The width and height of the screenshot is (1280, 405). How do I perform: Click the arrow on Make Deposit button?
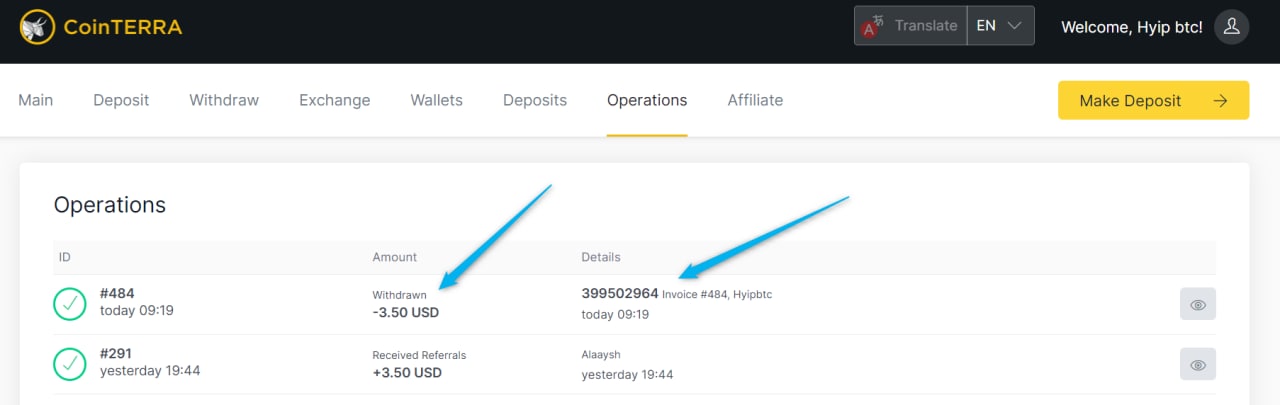pos(1220,100)
